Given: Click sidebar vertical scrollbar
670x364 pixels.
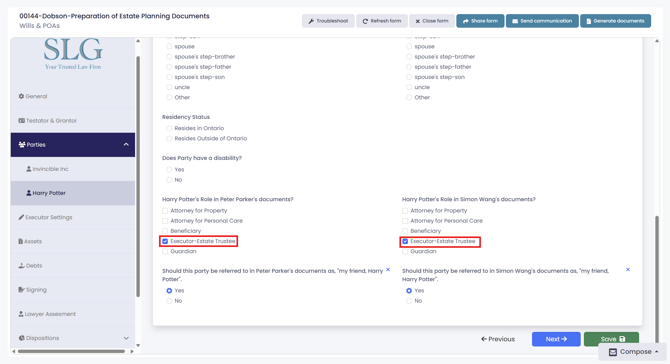Looking at the screenshot, I should [x=138, y=176].
